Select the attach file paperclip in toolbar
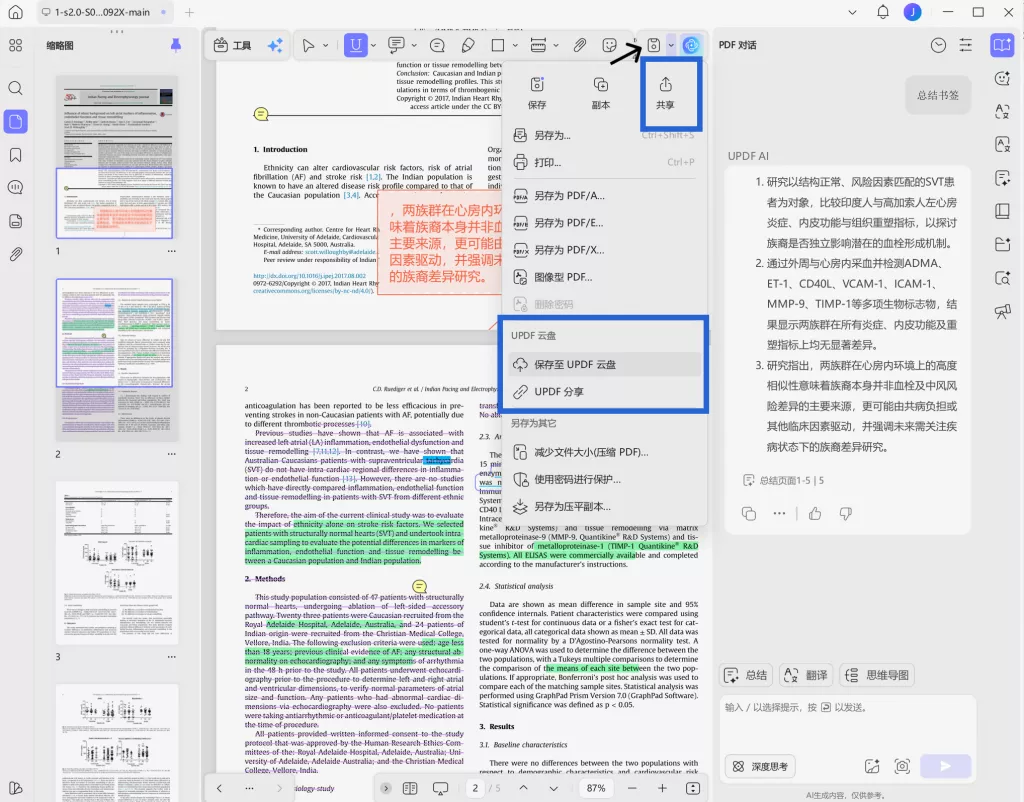Viewport: 1024px width, 802px height. click(x=579, y=45)
